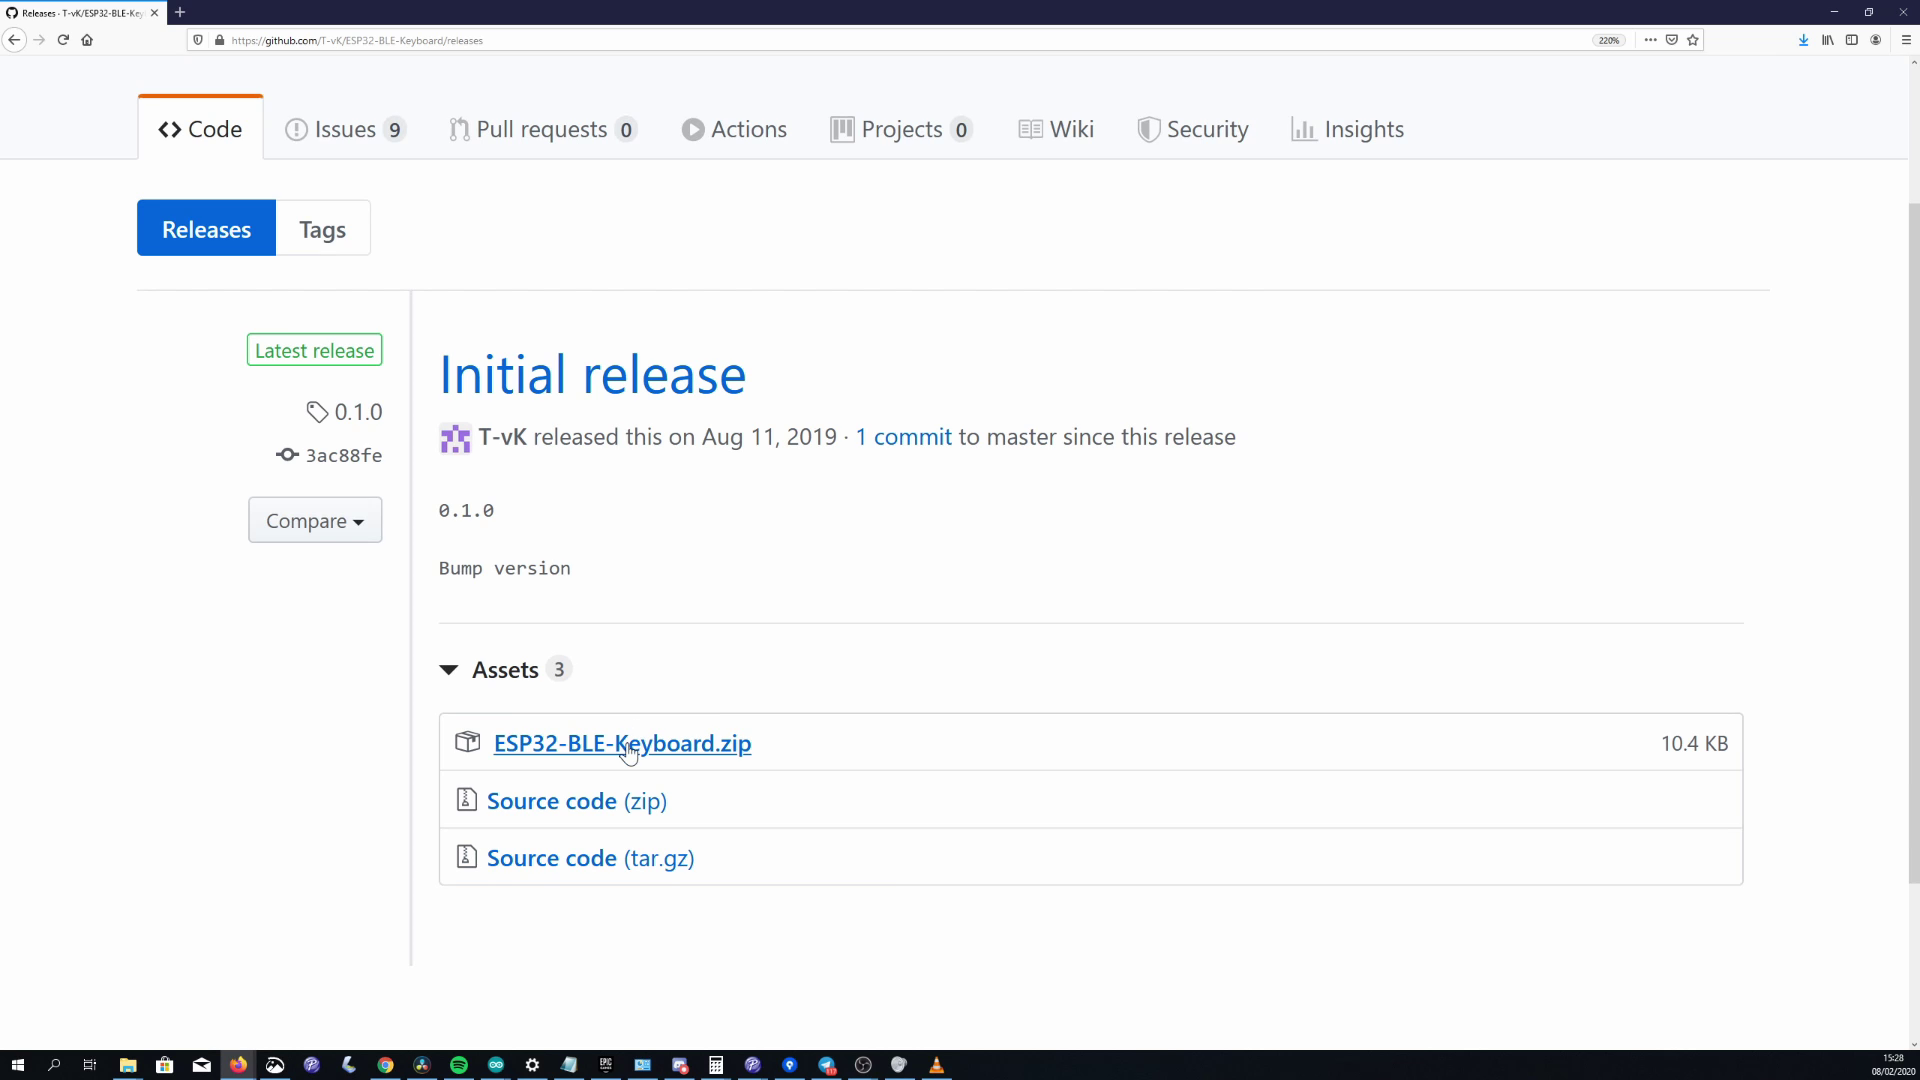
Task: Show sidebars icon in toolbar
Action: pyautogui.click(x=1851, y=40)
